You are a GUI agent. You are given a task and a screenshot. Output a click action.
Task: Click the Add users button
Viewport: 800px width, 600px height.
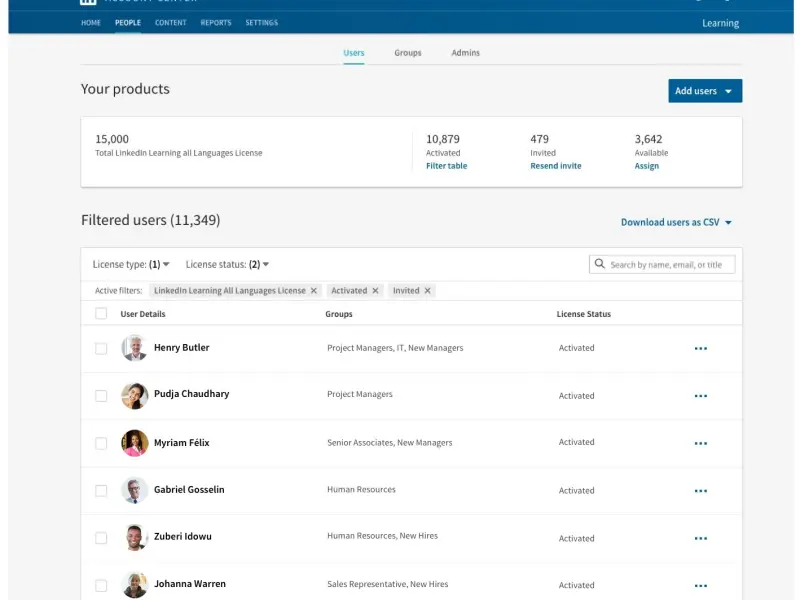point(704,91)
